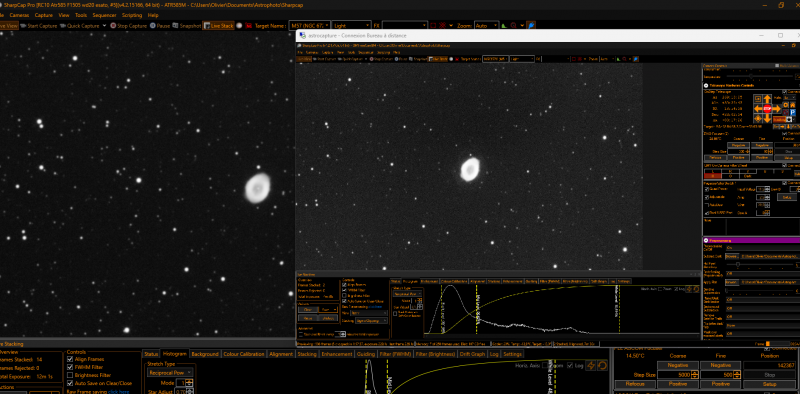Viewport: 800px width, 394px height.
Task: Switch to the Background tab
Action: coord(205,354)
